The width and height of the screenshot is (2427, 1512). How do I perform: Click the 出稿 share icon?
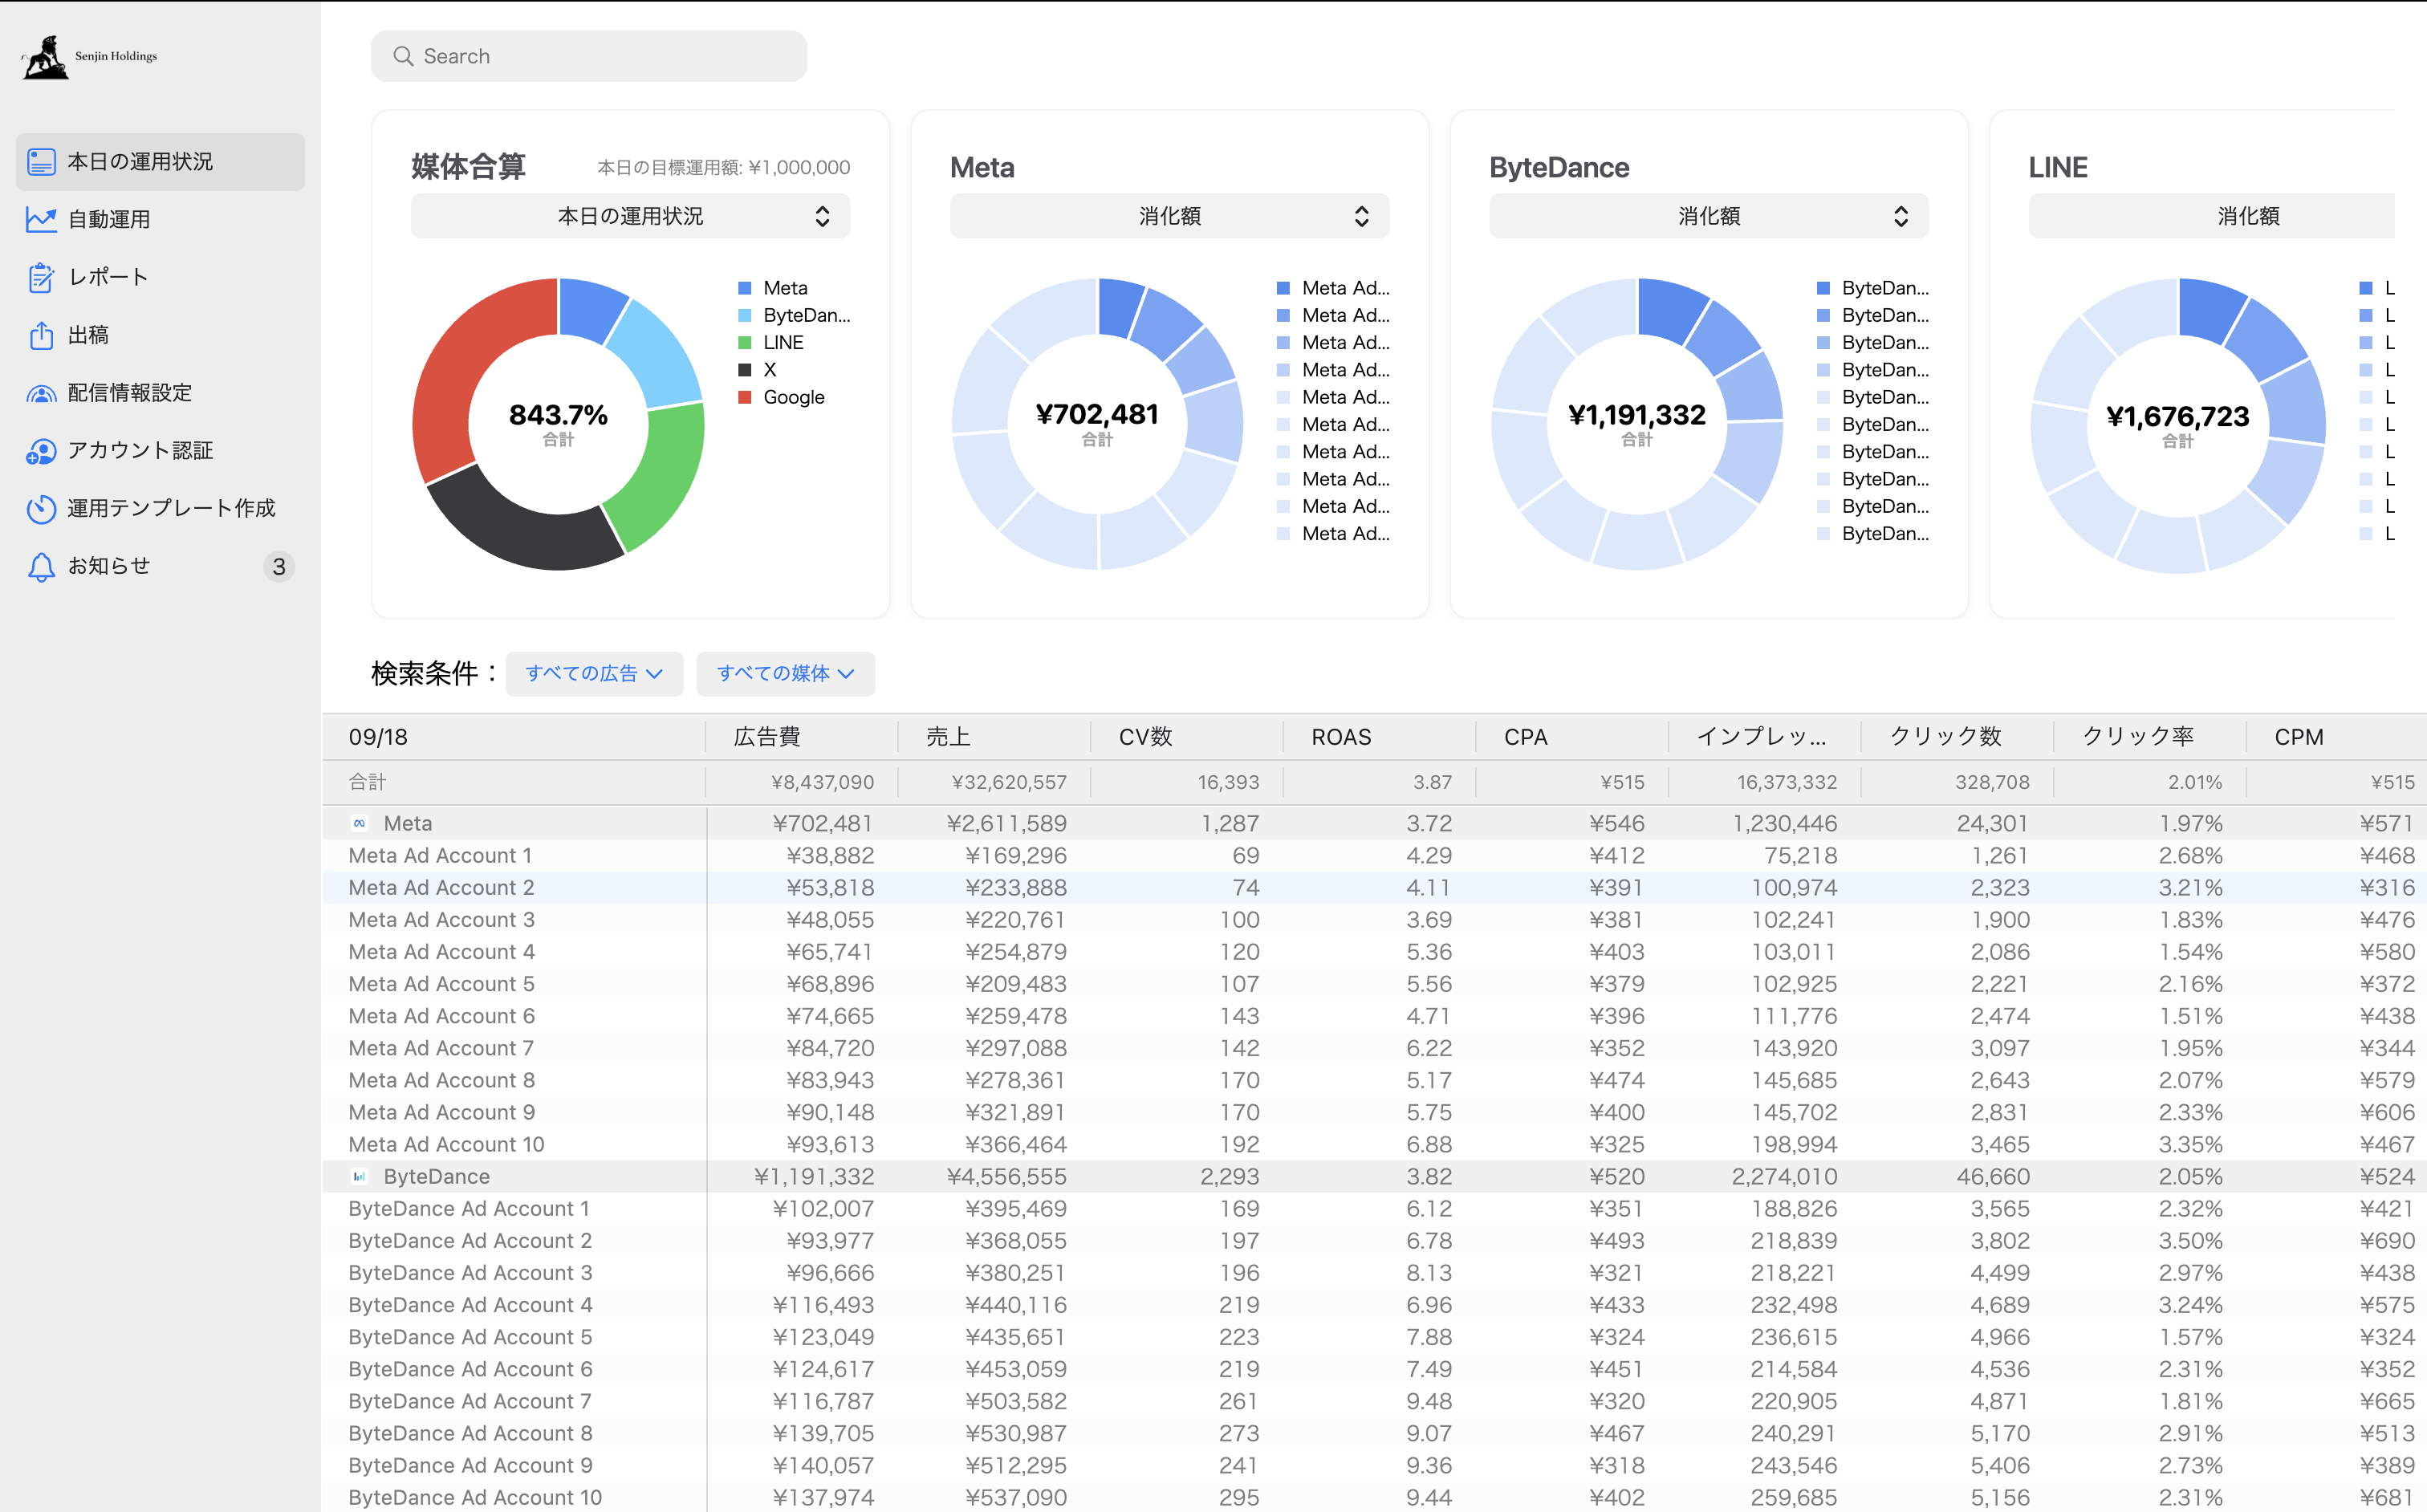41,335
